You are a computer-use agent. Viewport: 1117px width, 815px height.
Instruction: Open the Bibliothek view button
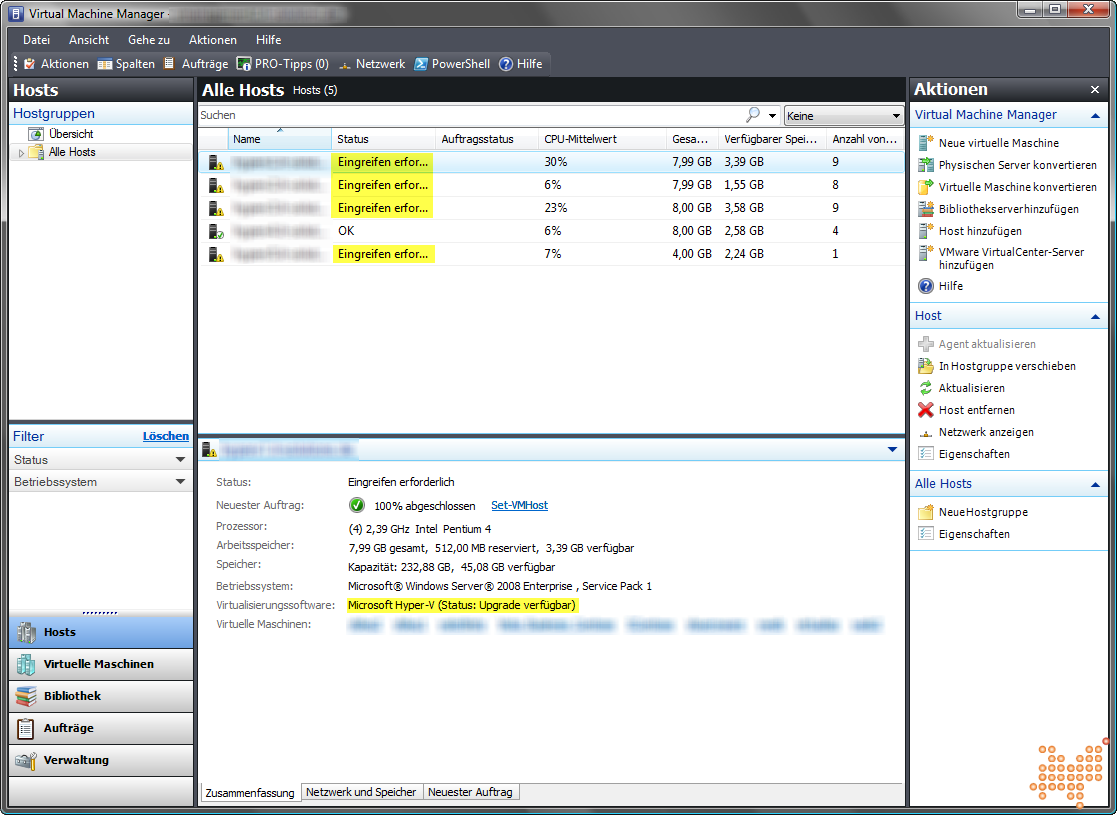click(x=100, y=696)
